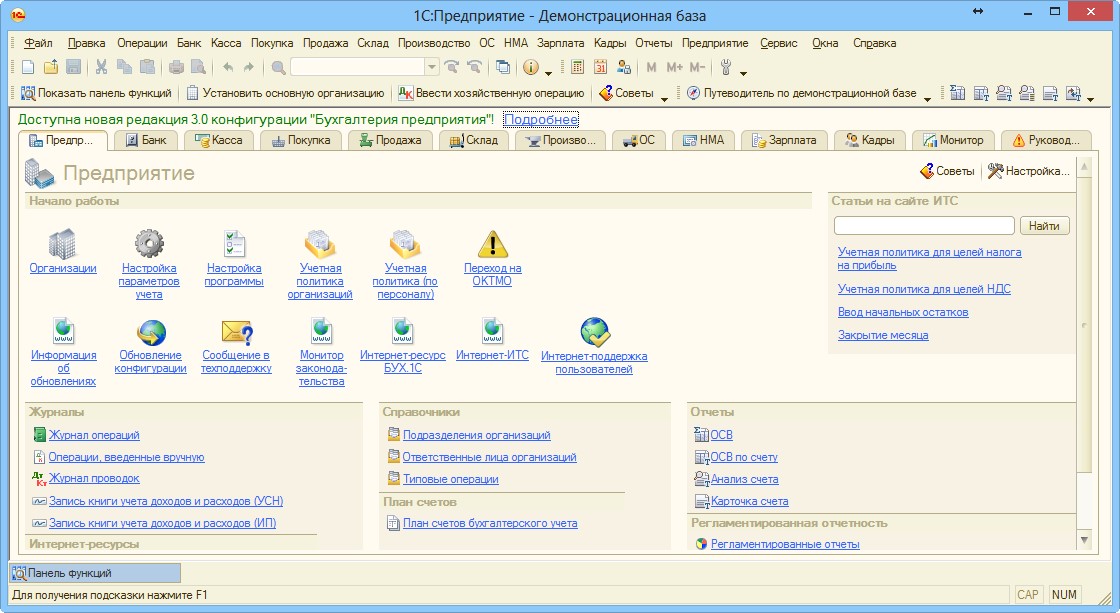Open the calendar toolbar icon
This screenshot has height=613, width=1120.
[x=601, y=67]
